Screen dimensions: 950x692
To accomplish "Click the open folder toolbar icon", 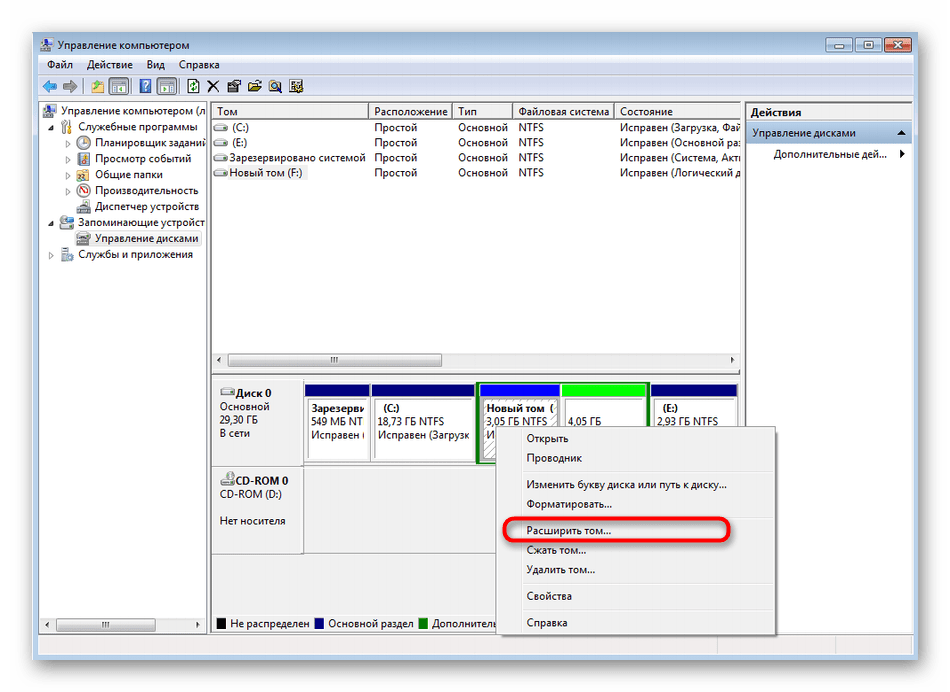I will (x=254, y=86).
